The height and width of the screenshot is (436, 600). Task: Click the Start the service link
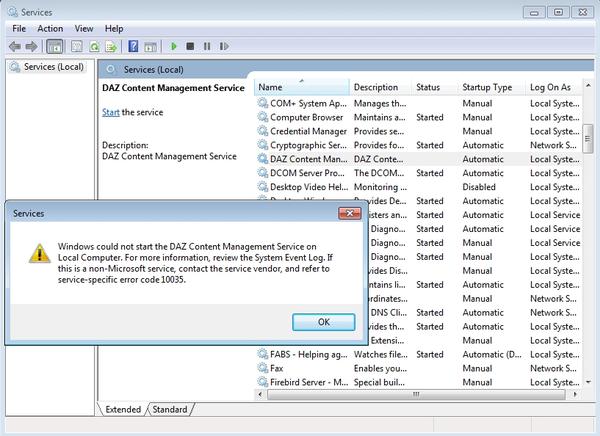(111, 112)
